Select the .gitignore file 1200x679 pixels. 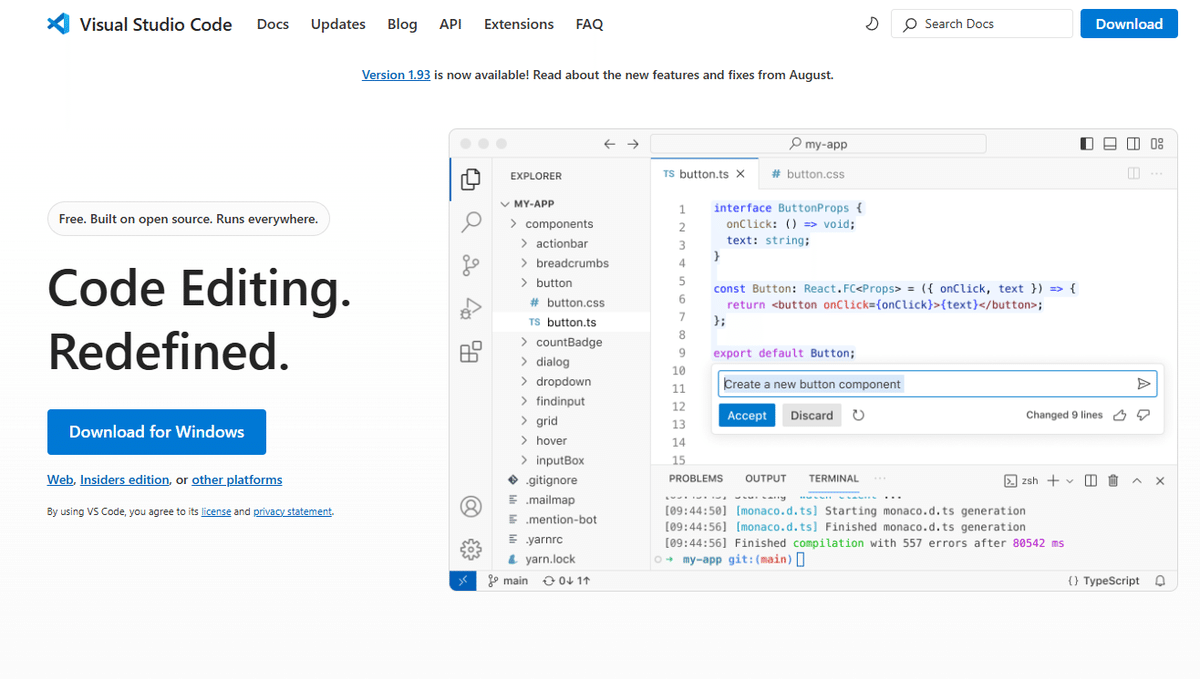571,480
